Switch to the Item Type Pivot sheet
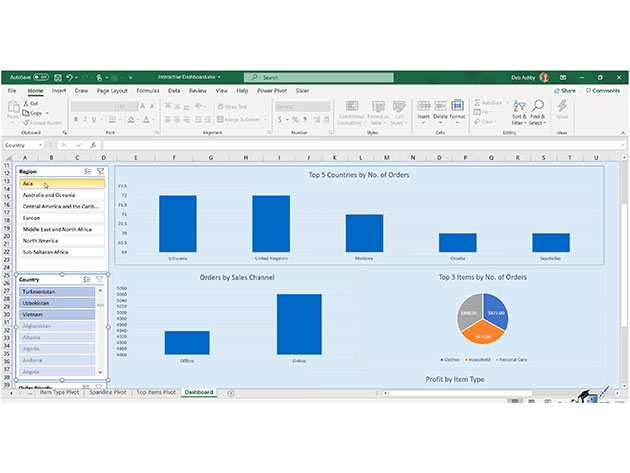This screenshot has height=473, width=630. (59, 392)
